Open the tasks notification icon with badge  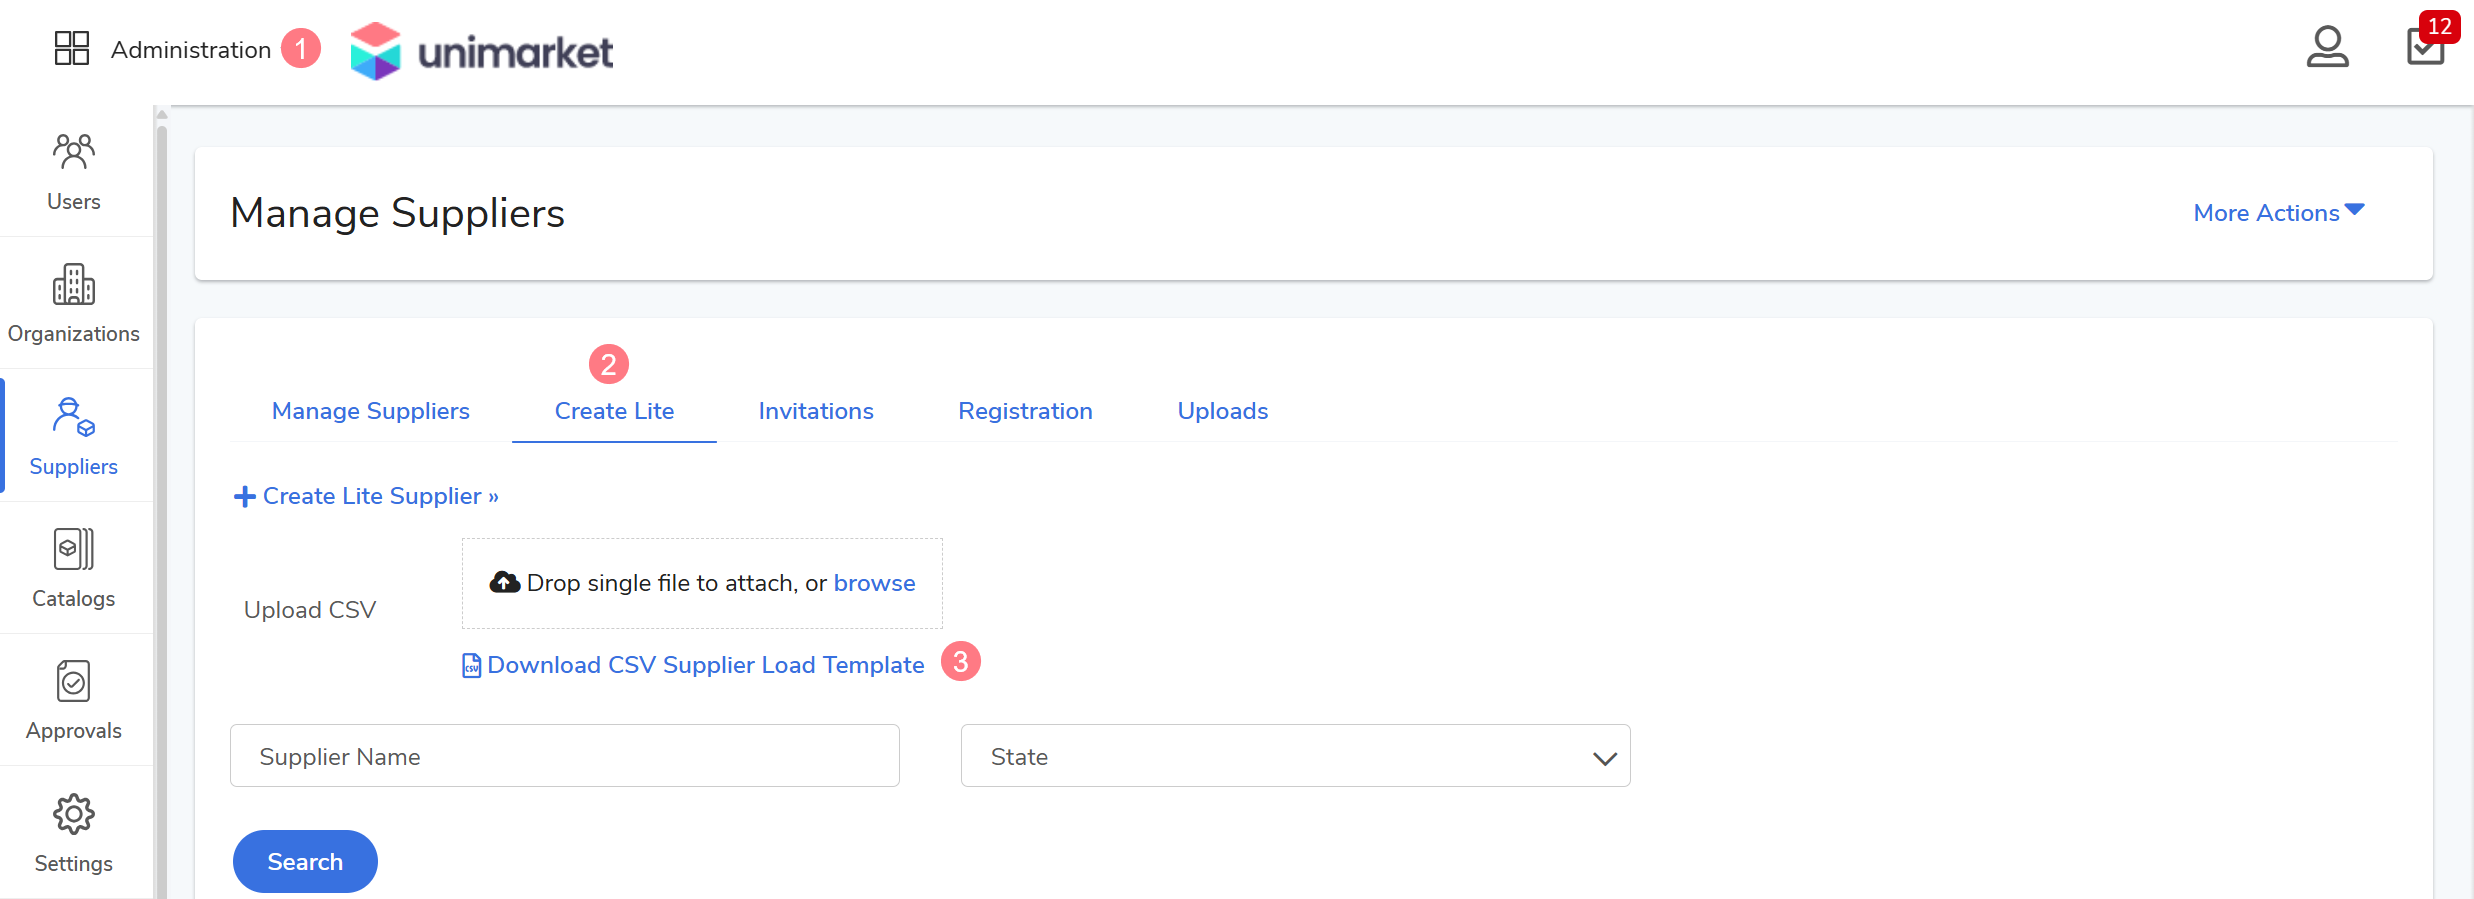click(x=2425, y=46)
